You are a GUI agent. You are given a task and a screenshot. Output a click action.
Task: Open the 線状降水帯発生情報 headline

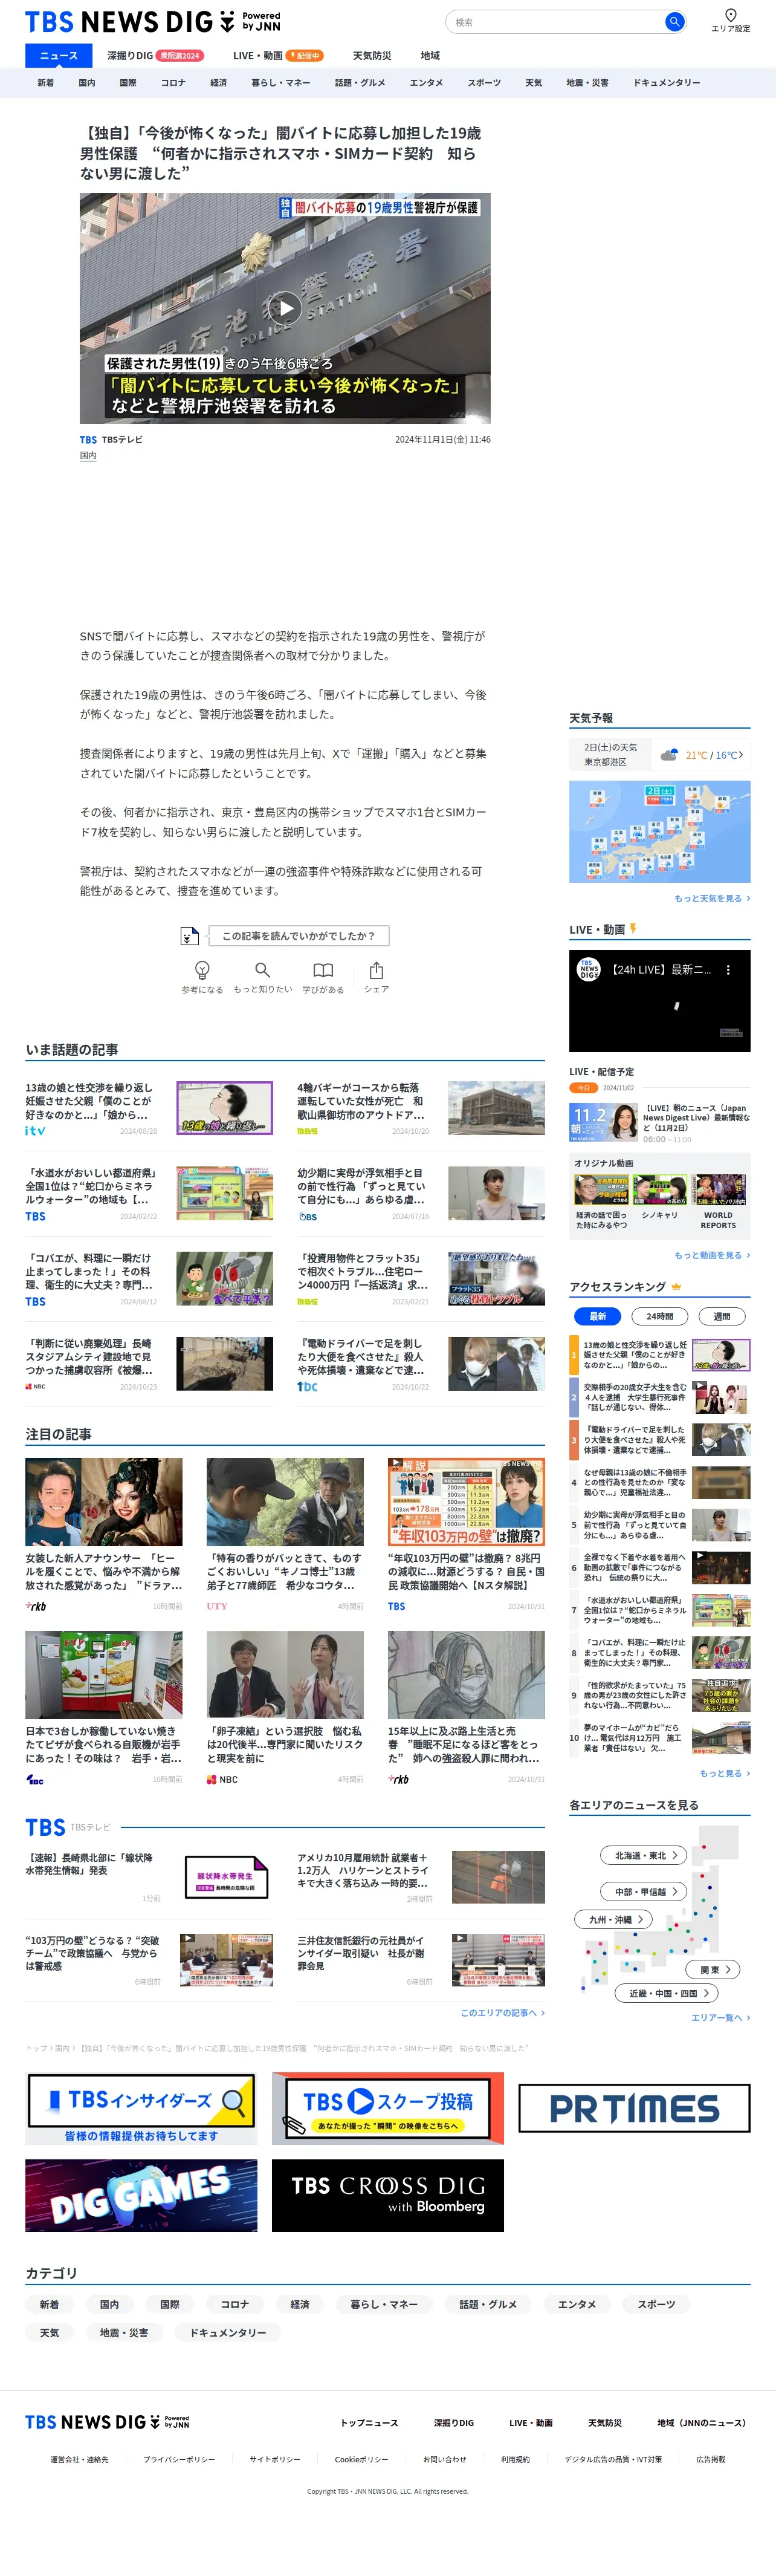click(x=89, y=1864)
